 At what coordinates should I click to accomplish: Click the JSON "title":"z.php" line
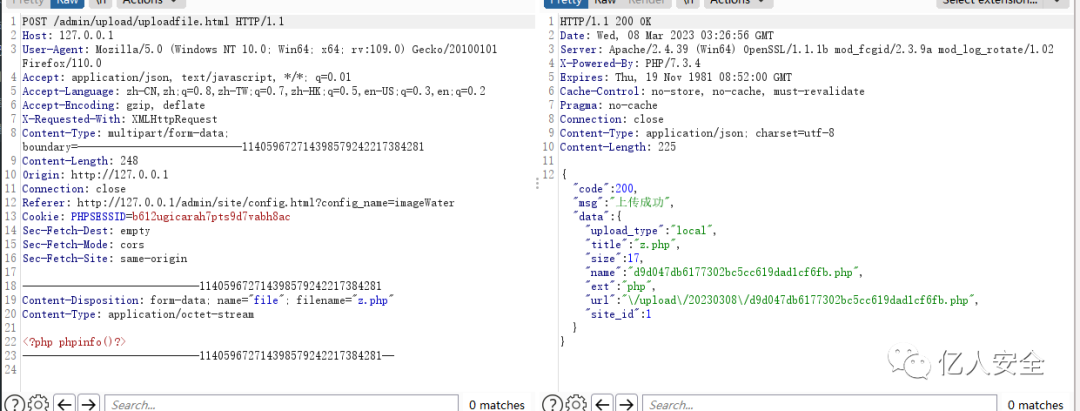tap(632, 244)
